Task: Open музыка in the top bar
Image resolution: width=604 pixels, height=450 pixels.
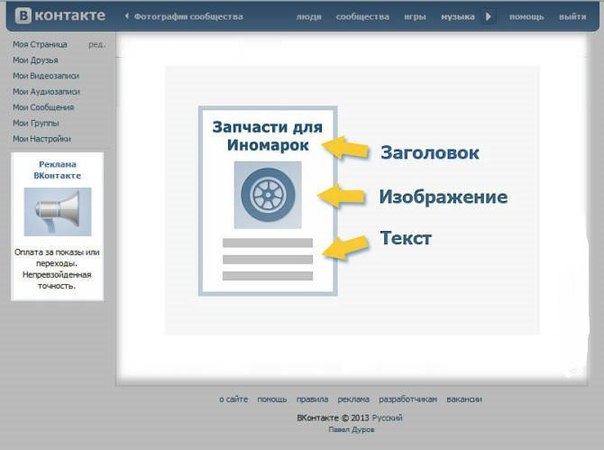Action: (459, 17)
